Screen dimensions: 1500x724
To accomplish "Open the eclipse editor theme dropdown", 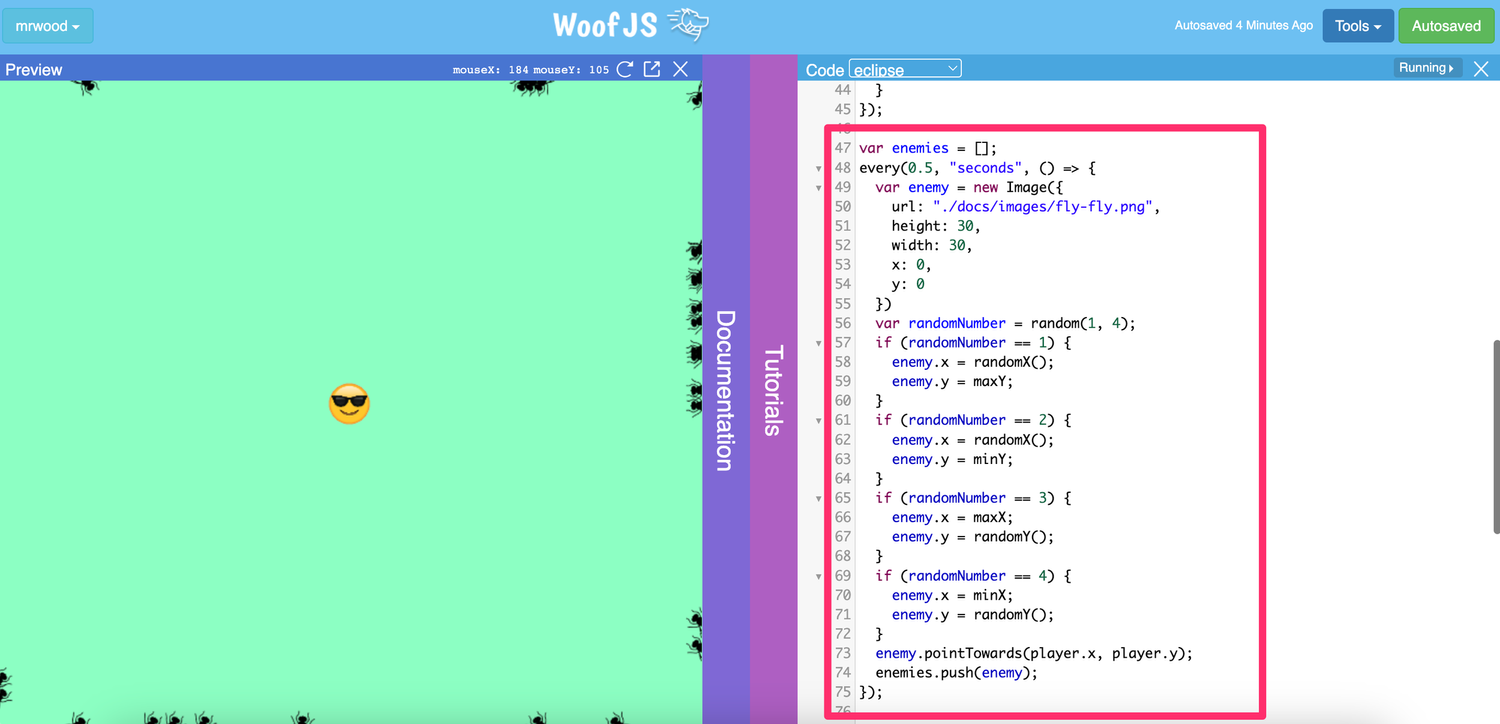I will (905, 68).
